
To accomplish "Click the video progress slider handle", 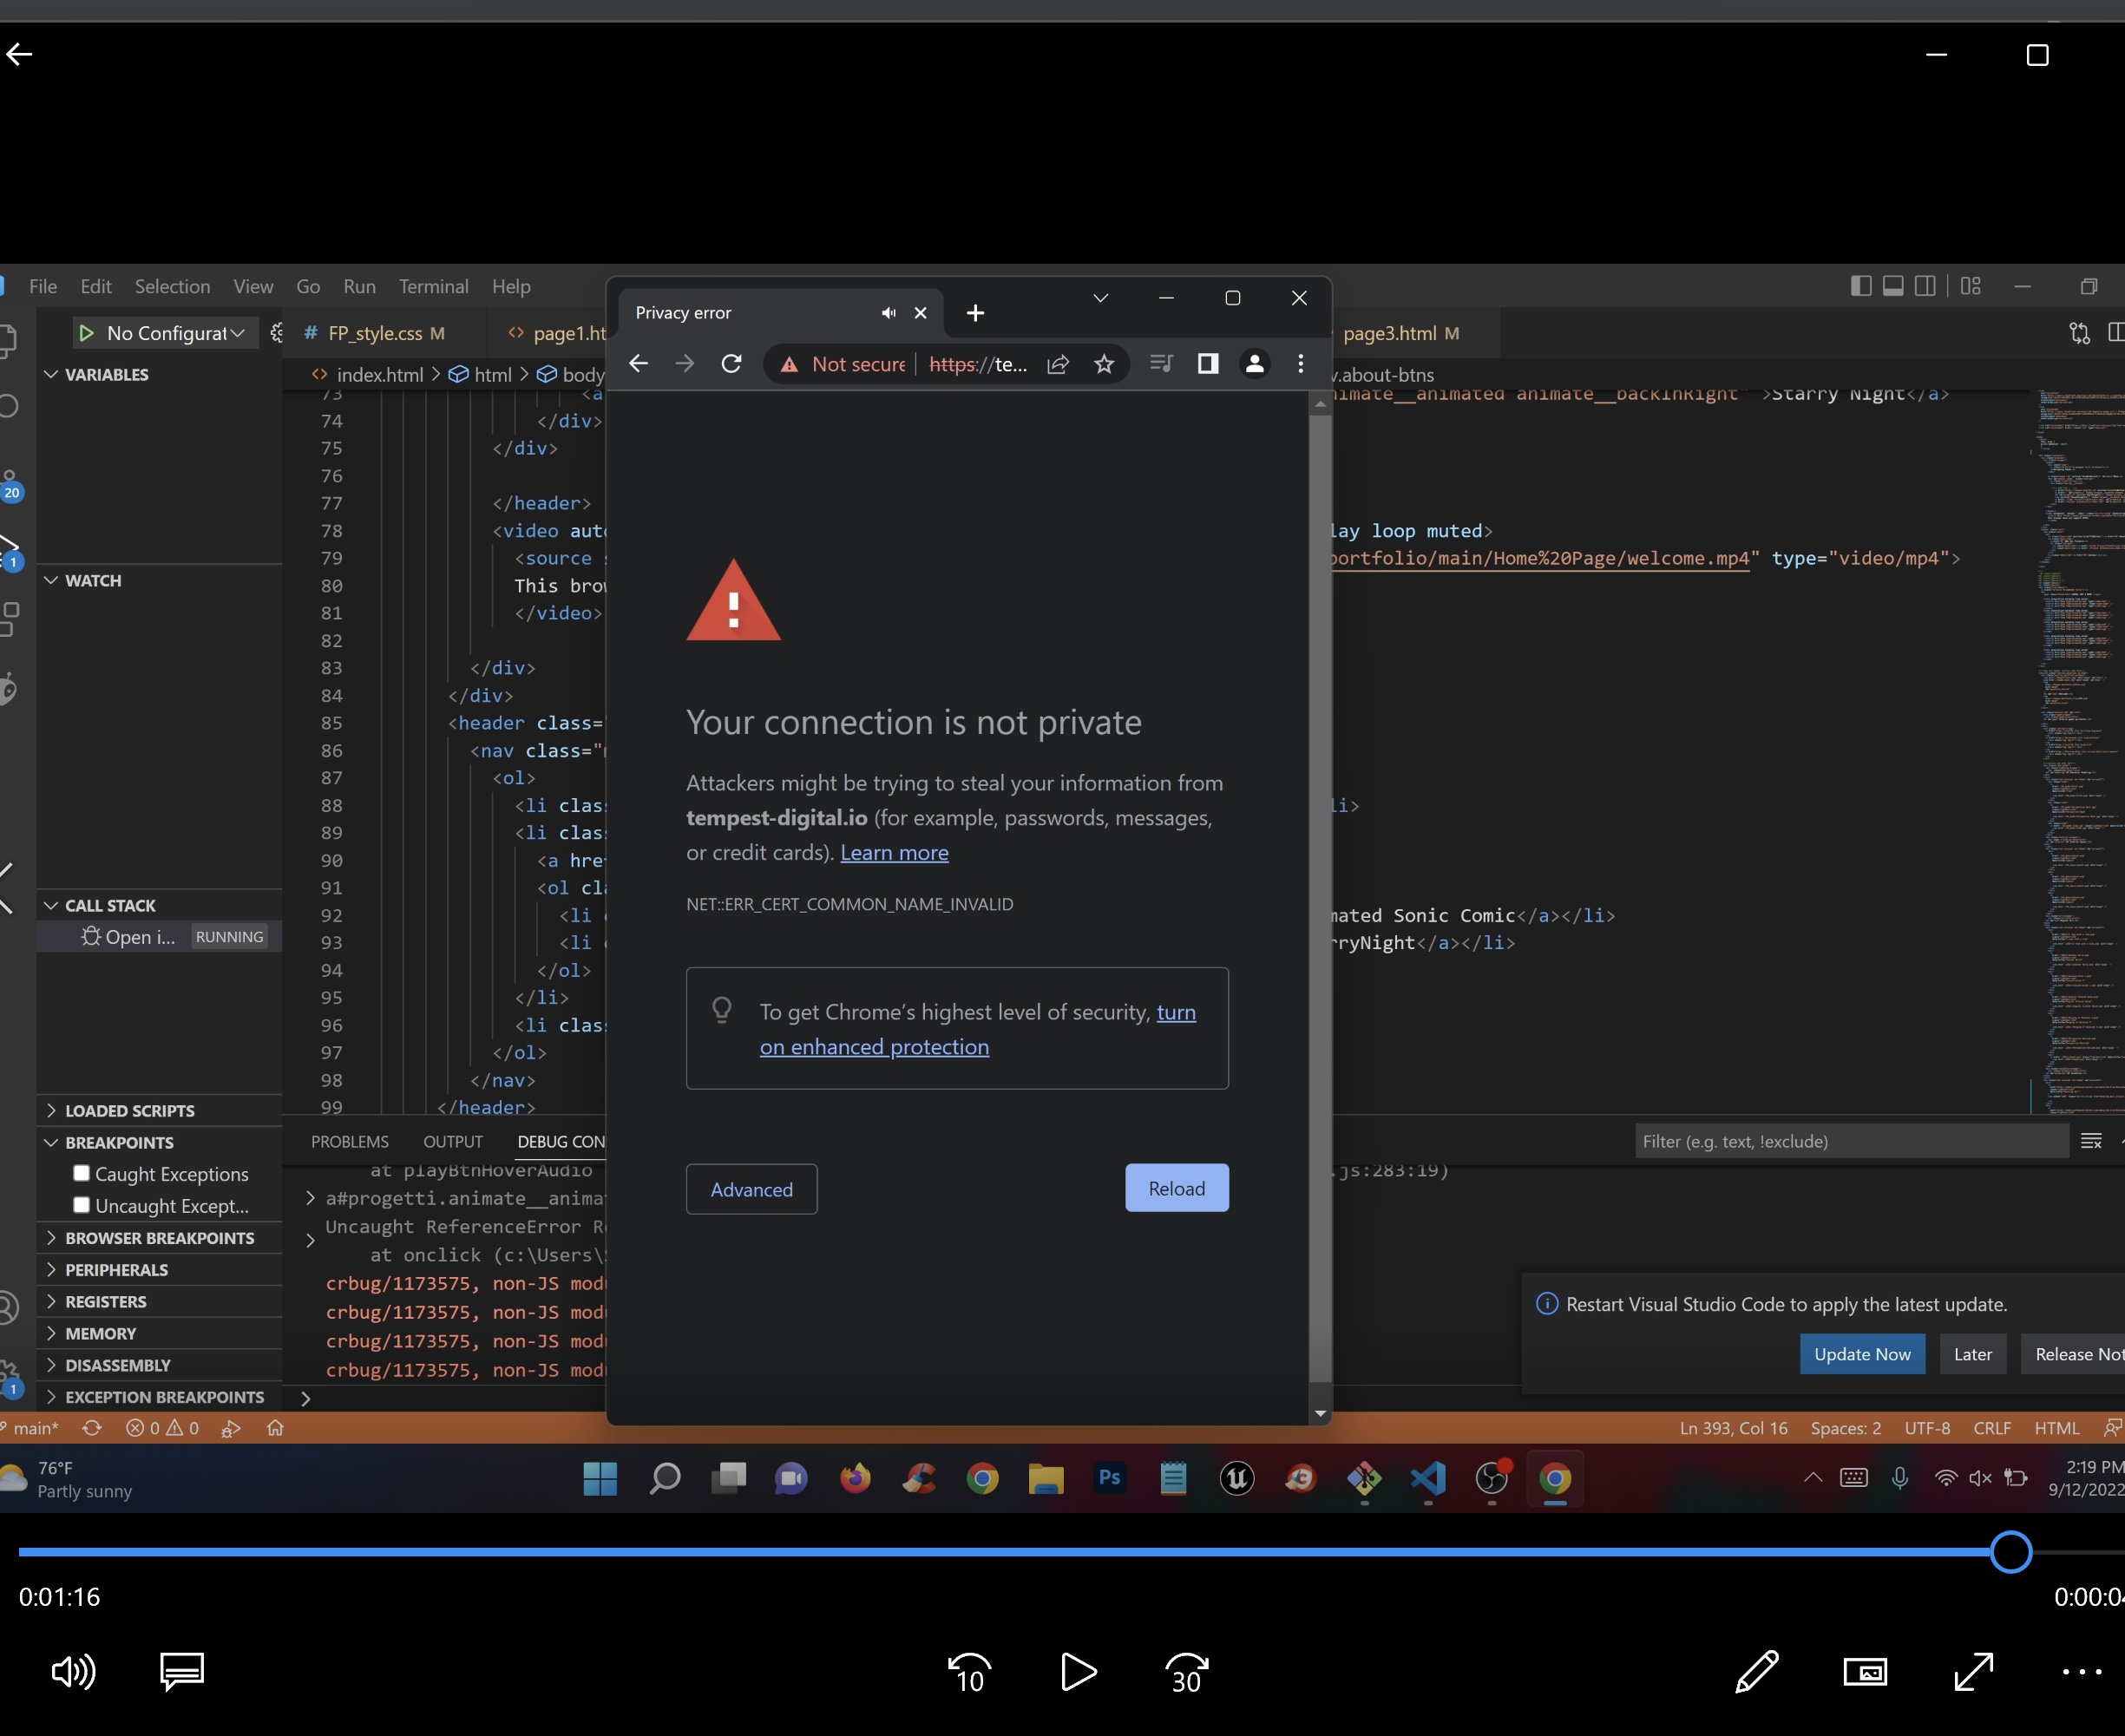I will pyautogui.click(x=2011, y=1552).
